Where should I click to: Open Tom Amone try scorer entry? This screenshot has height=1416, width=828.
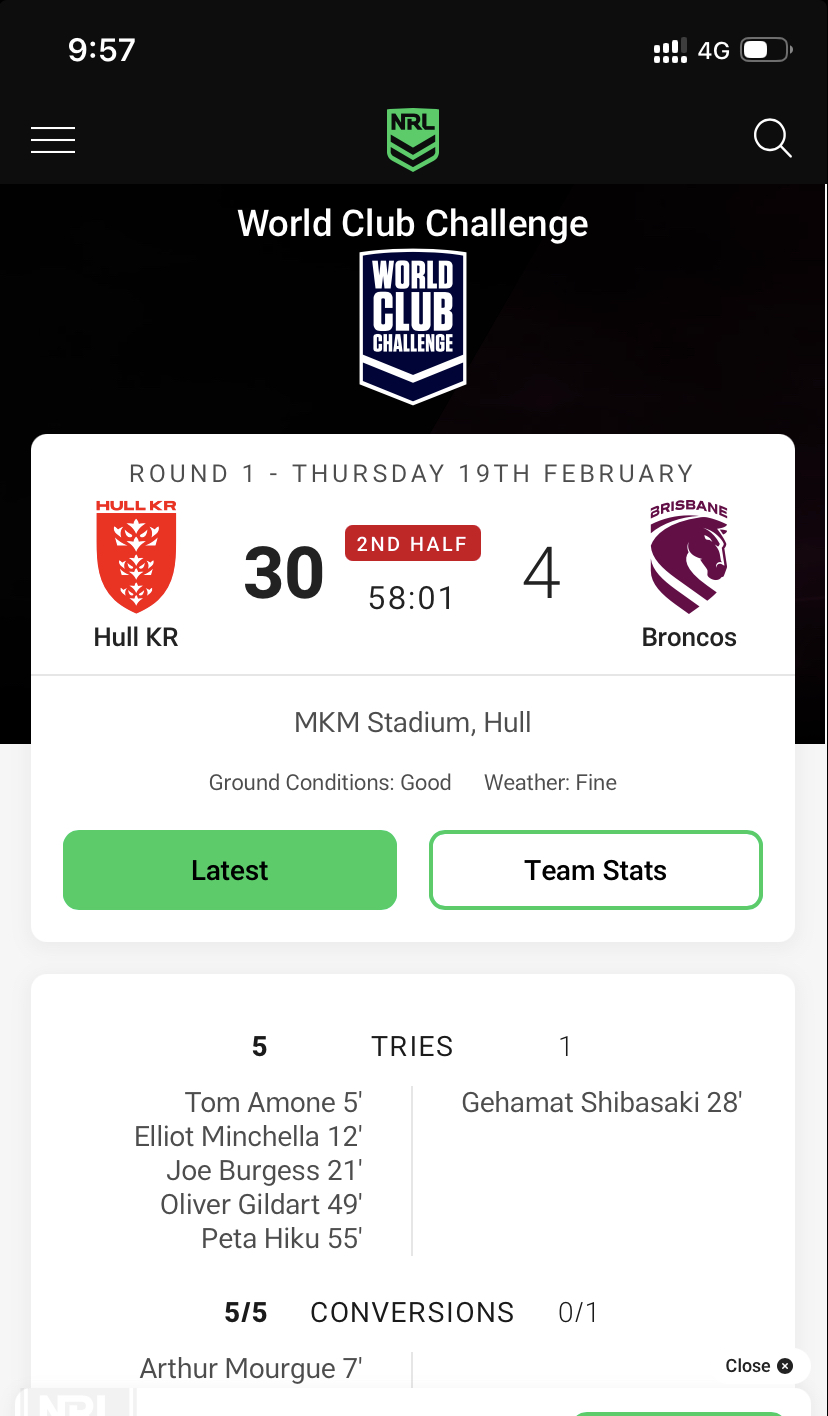tap(273, 1102)
